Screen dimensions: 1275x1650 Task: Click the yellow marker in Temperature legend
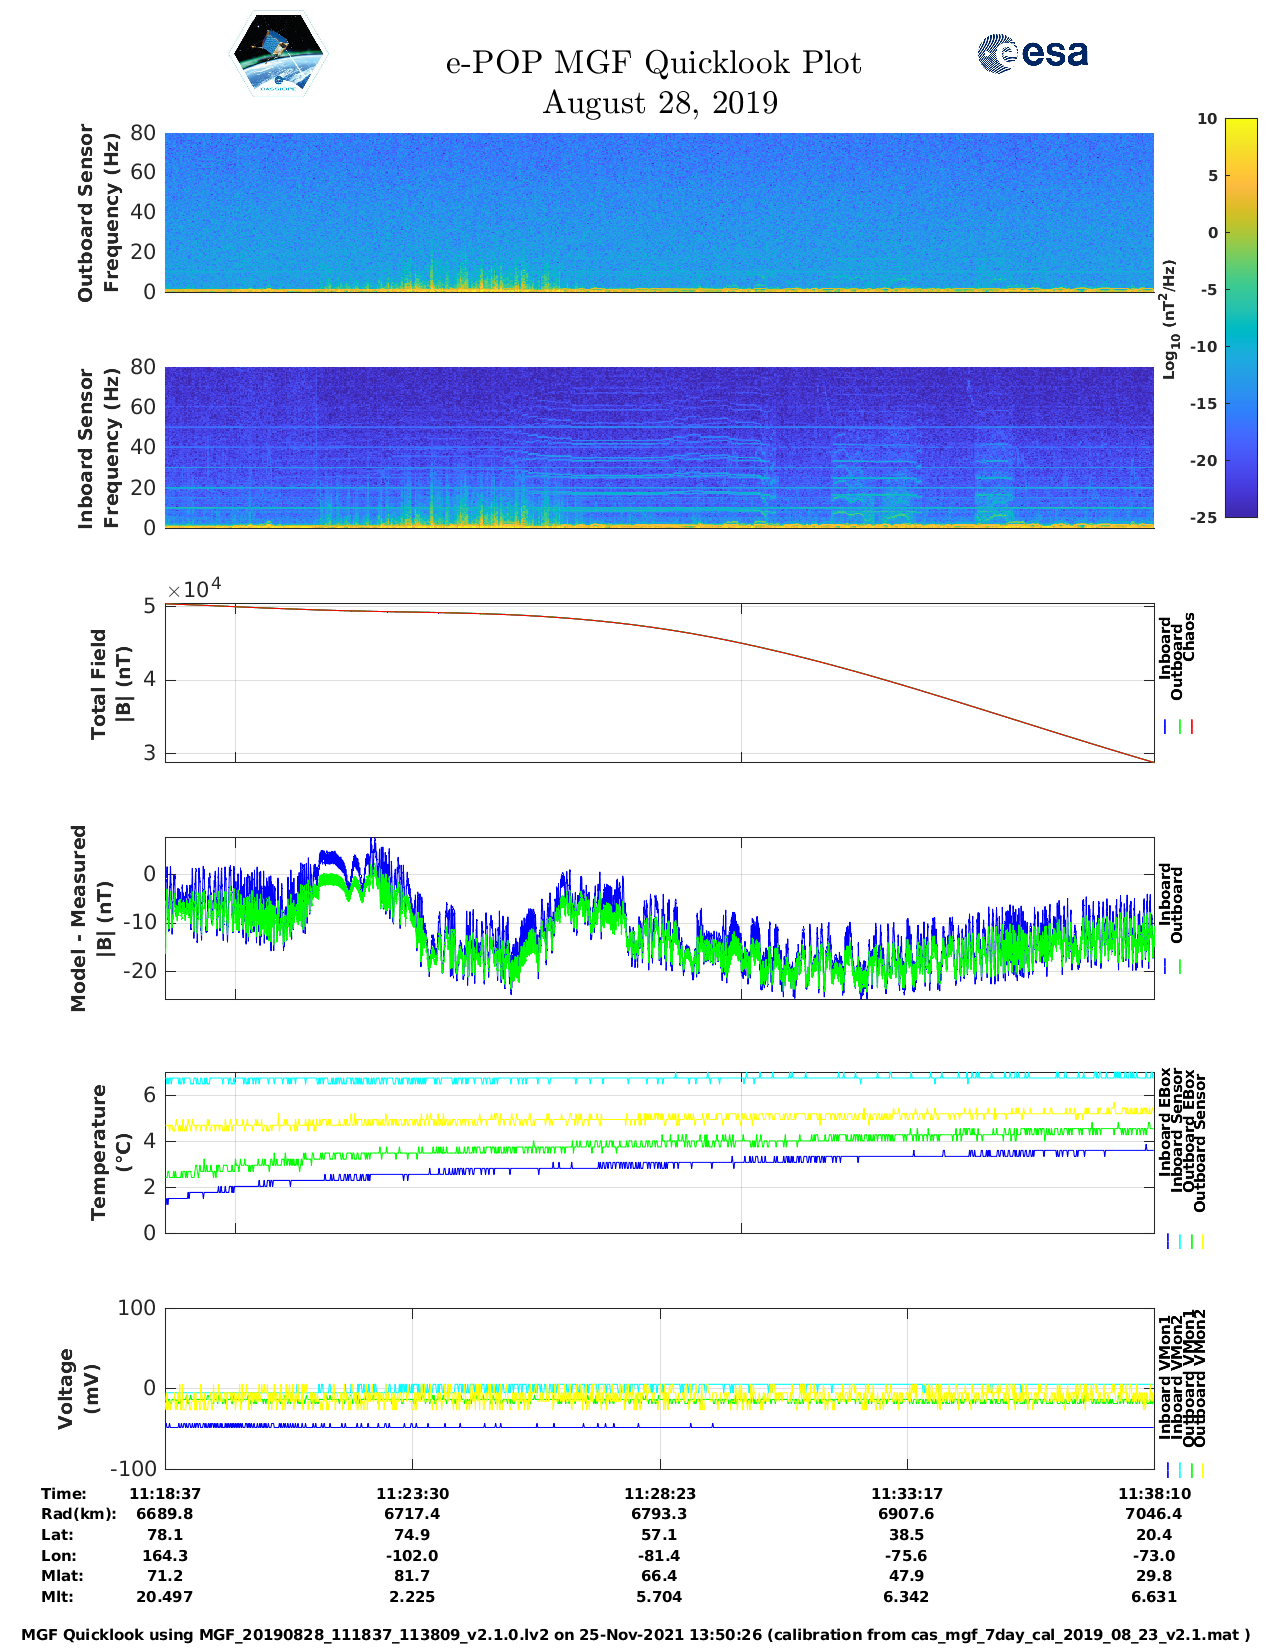1202,1241
